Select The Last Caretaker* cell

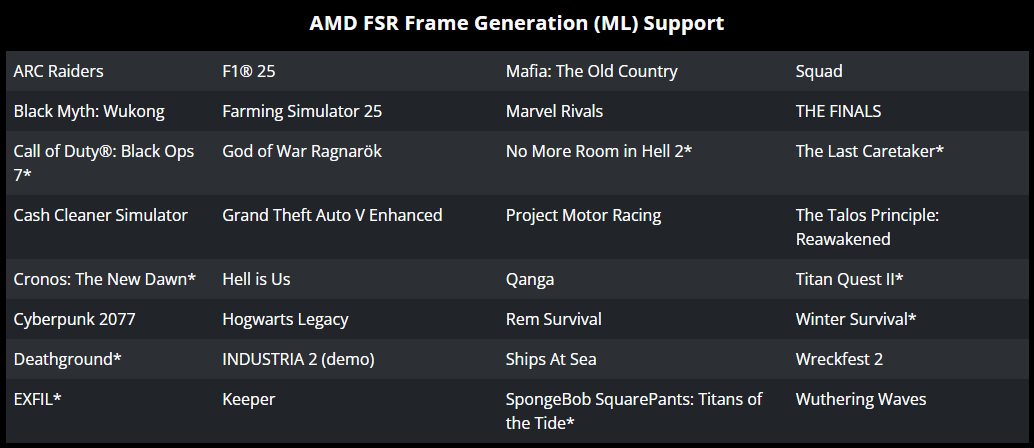coord(870,152)
